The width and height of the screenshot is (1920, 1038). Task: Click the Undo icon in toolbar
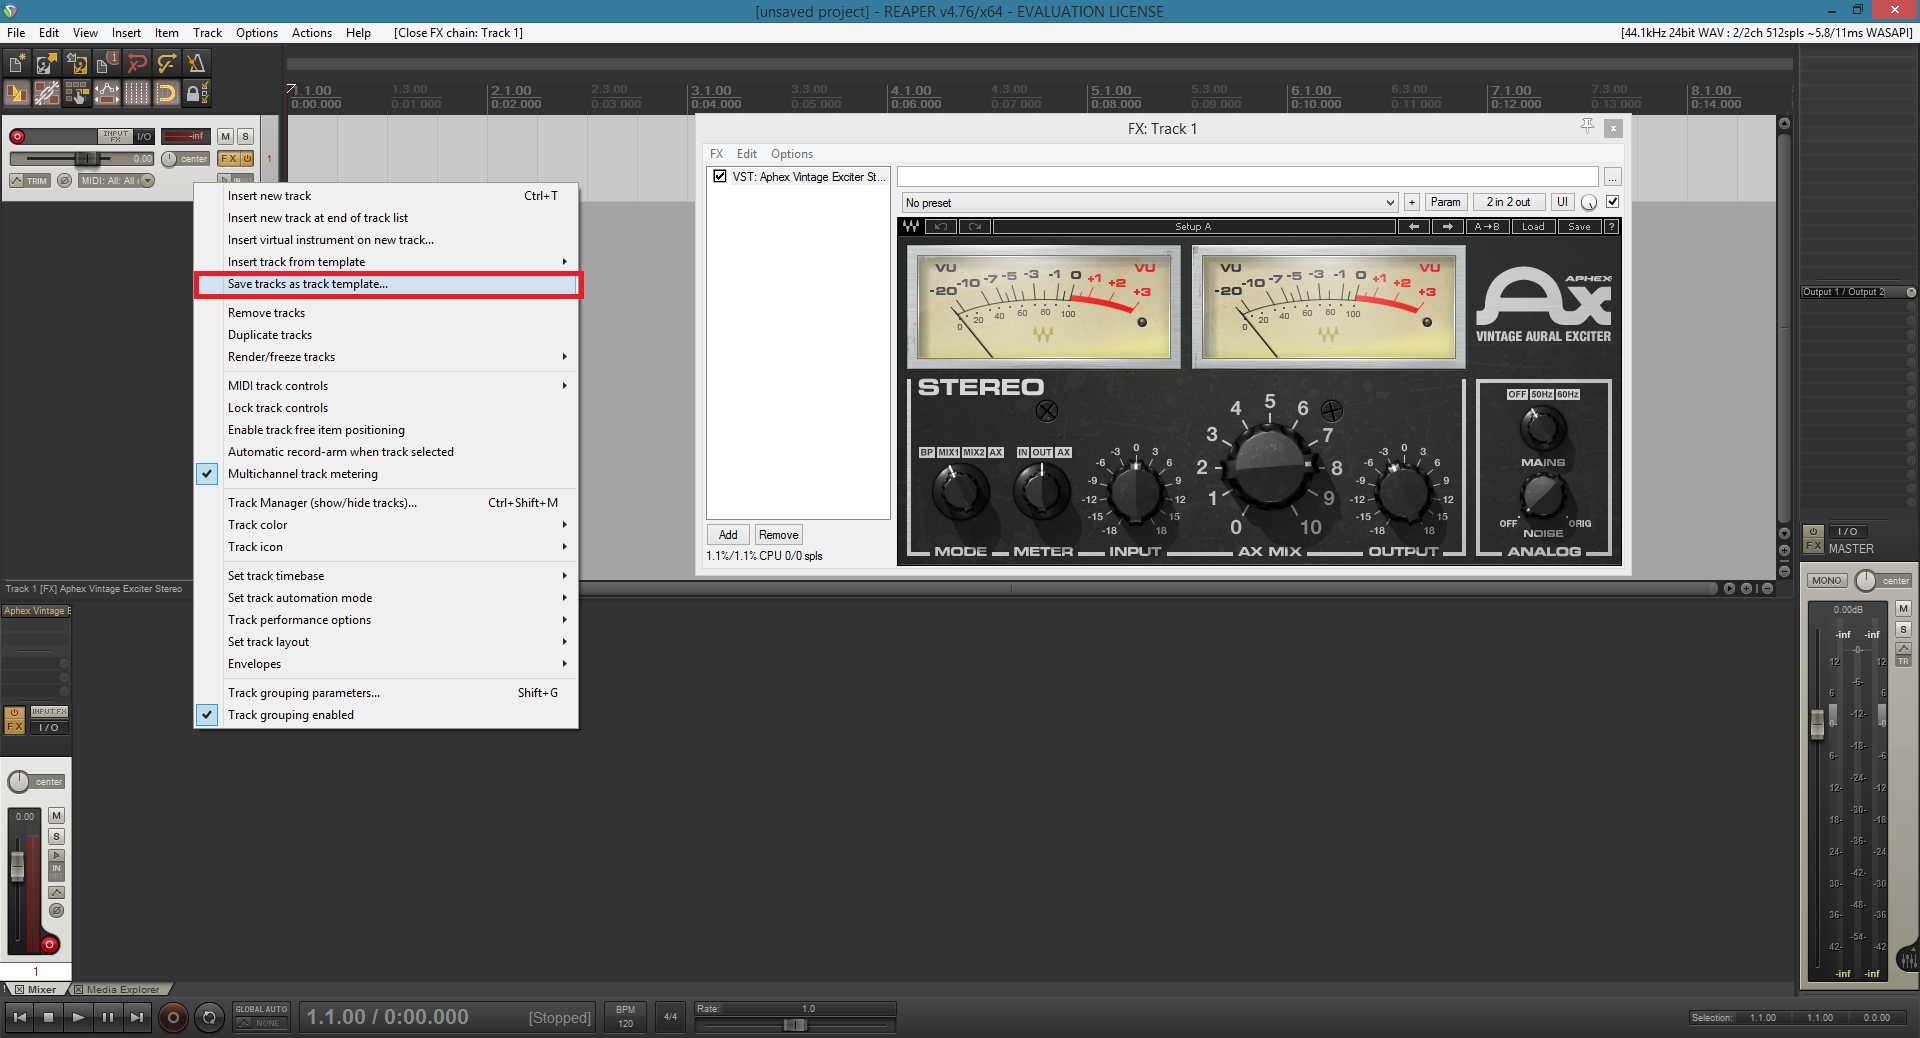click(x=137, y=64)
